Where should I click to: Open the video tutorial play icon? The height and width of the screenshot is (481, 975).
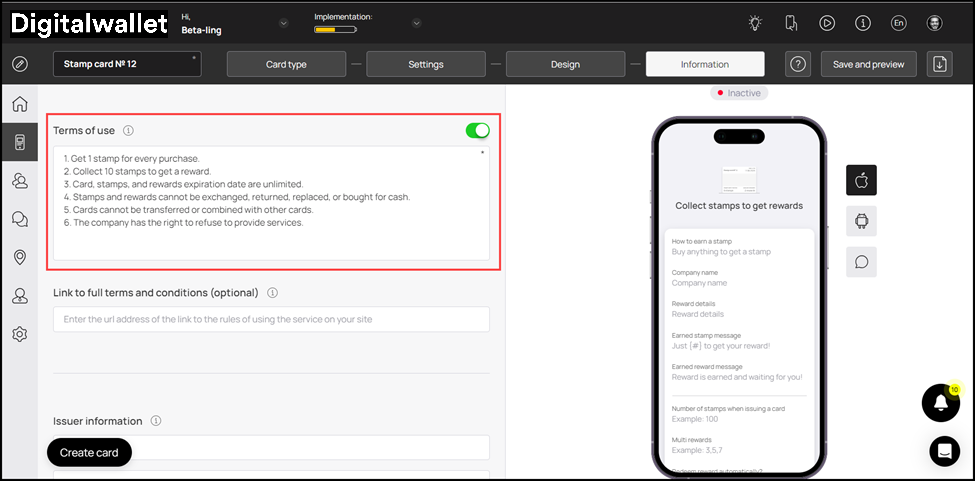pyautogui.click(x=827, y=23)
